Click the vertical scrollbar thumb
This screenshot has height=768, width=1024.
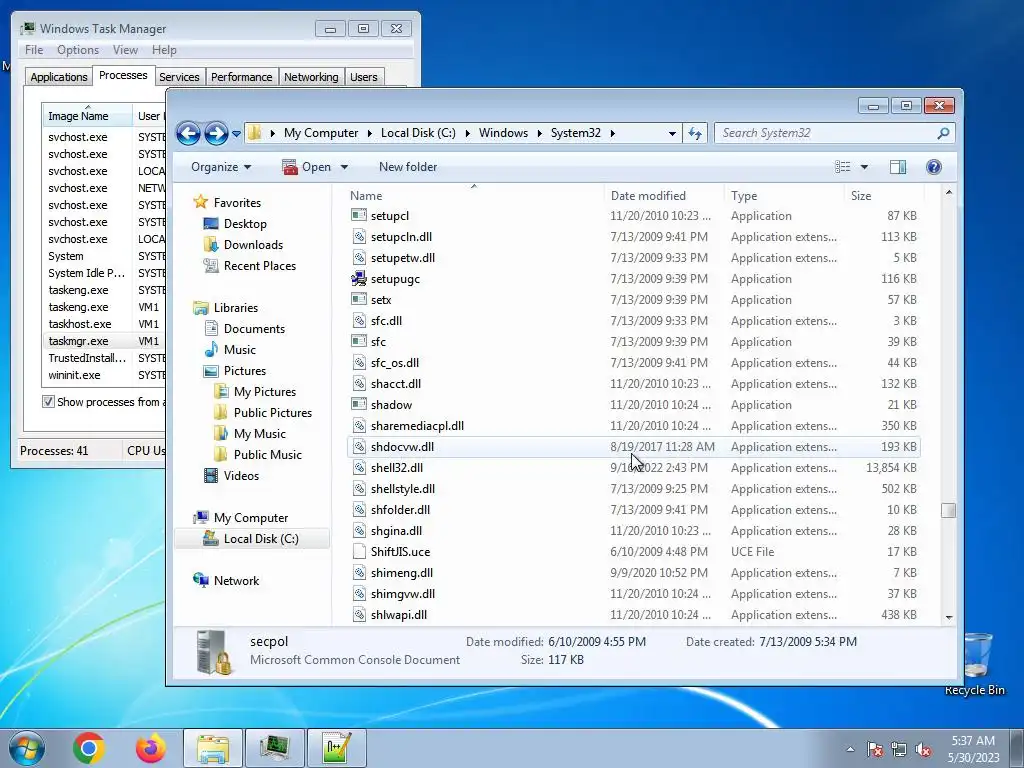pos(949,510)
